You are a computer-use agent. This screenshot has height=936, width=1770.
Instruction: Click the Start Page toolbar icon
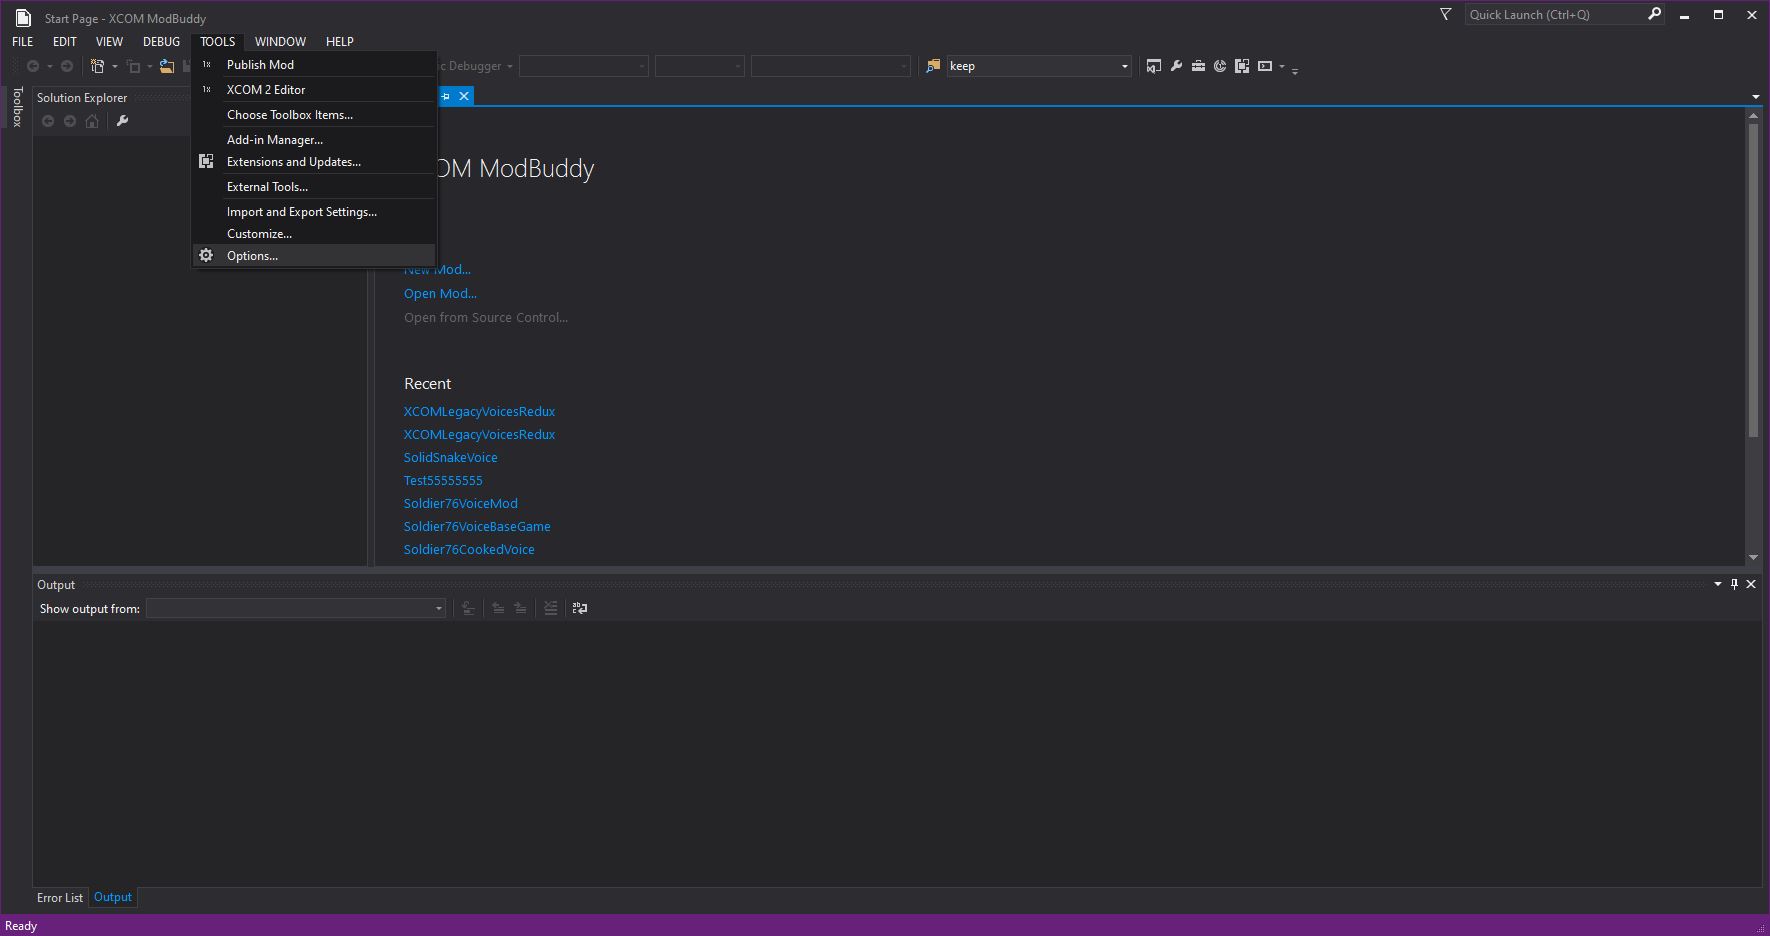pos(1220,66)
